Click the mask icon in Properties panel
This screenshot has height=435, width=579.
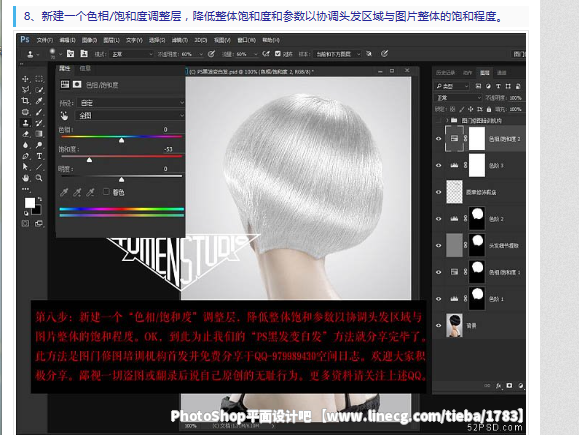pos(77,85)
